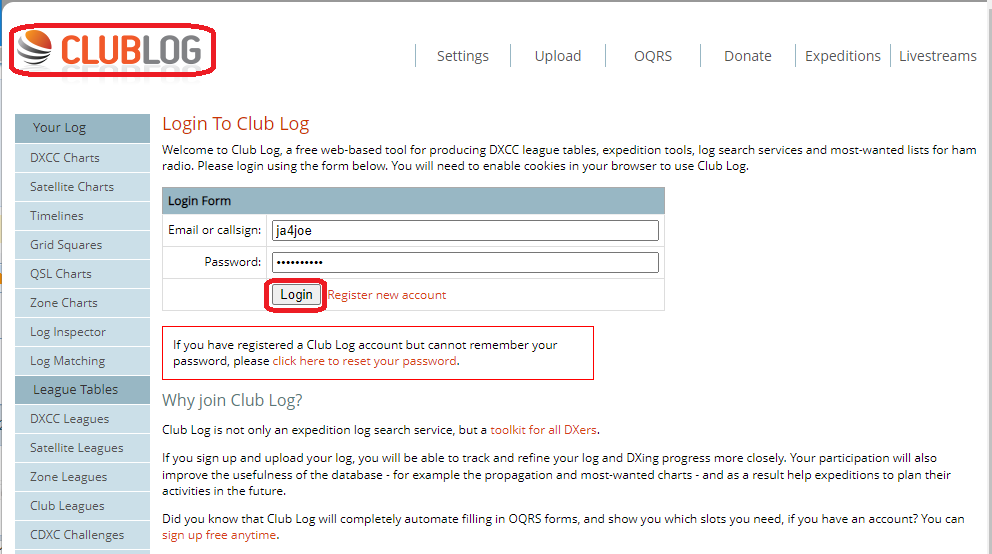Open Satellite Leagues in sidebar
Viewport: 992px width, 554px height.
82,448
